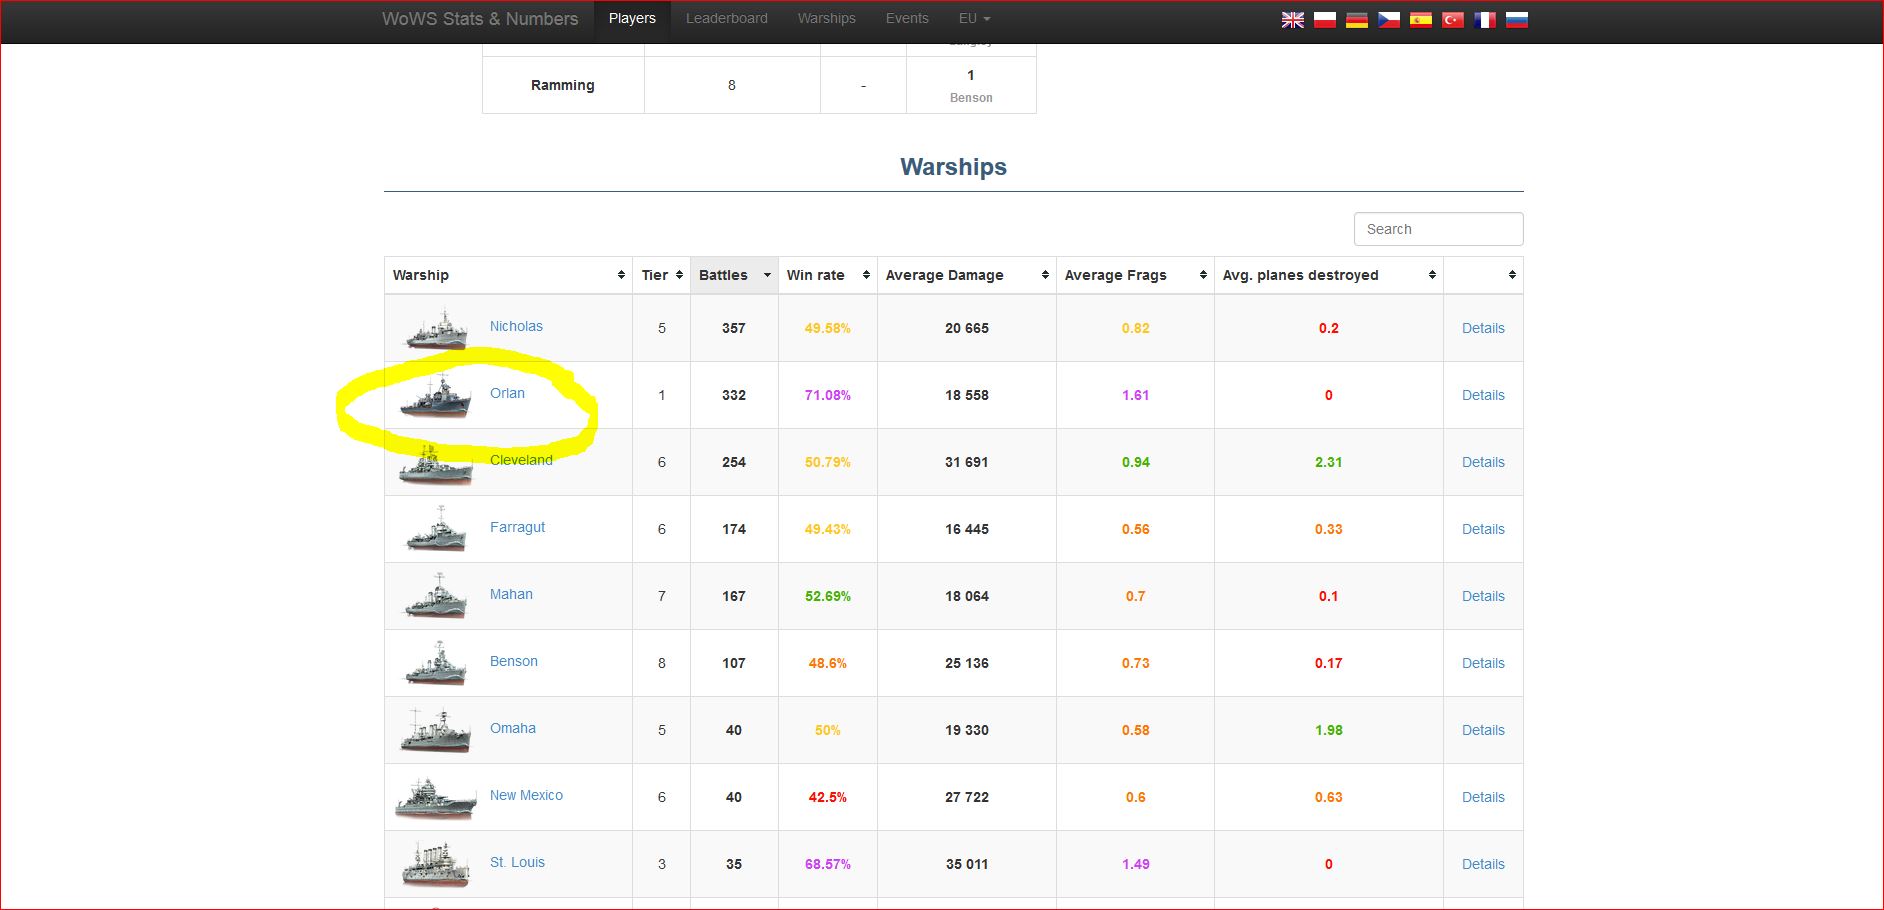
Task: Switch language to French flag
Action: pos(1485,19)
